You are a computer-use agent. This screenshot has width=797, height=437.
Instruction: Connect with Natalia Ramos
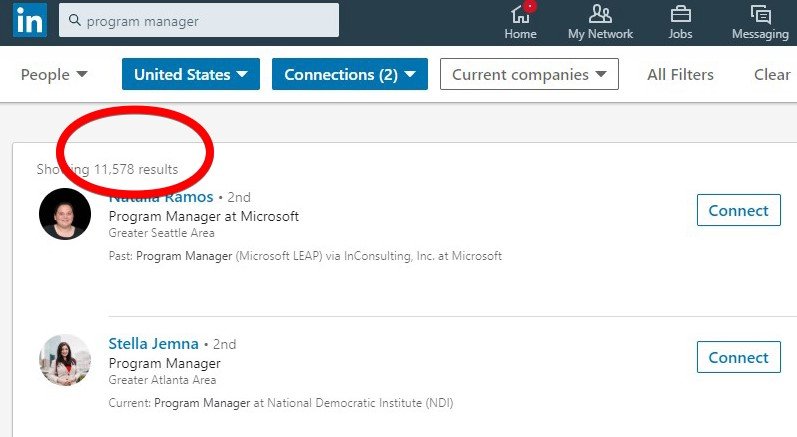(x=739, y=210)
